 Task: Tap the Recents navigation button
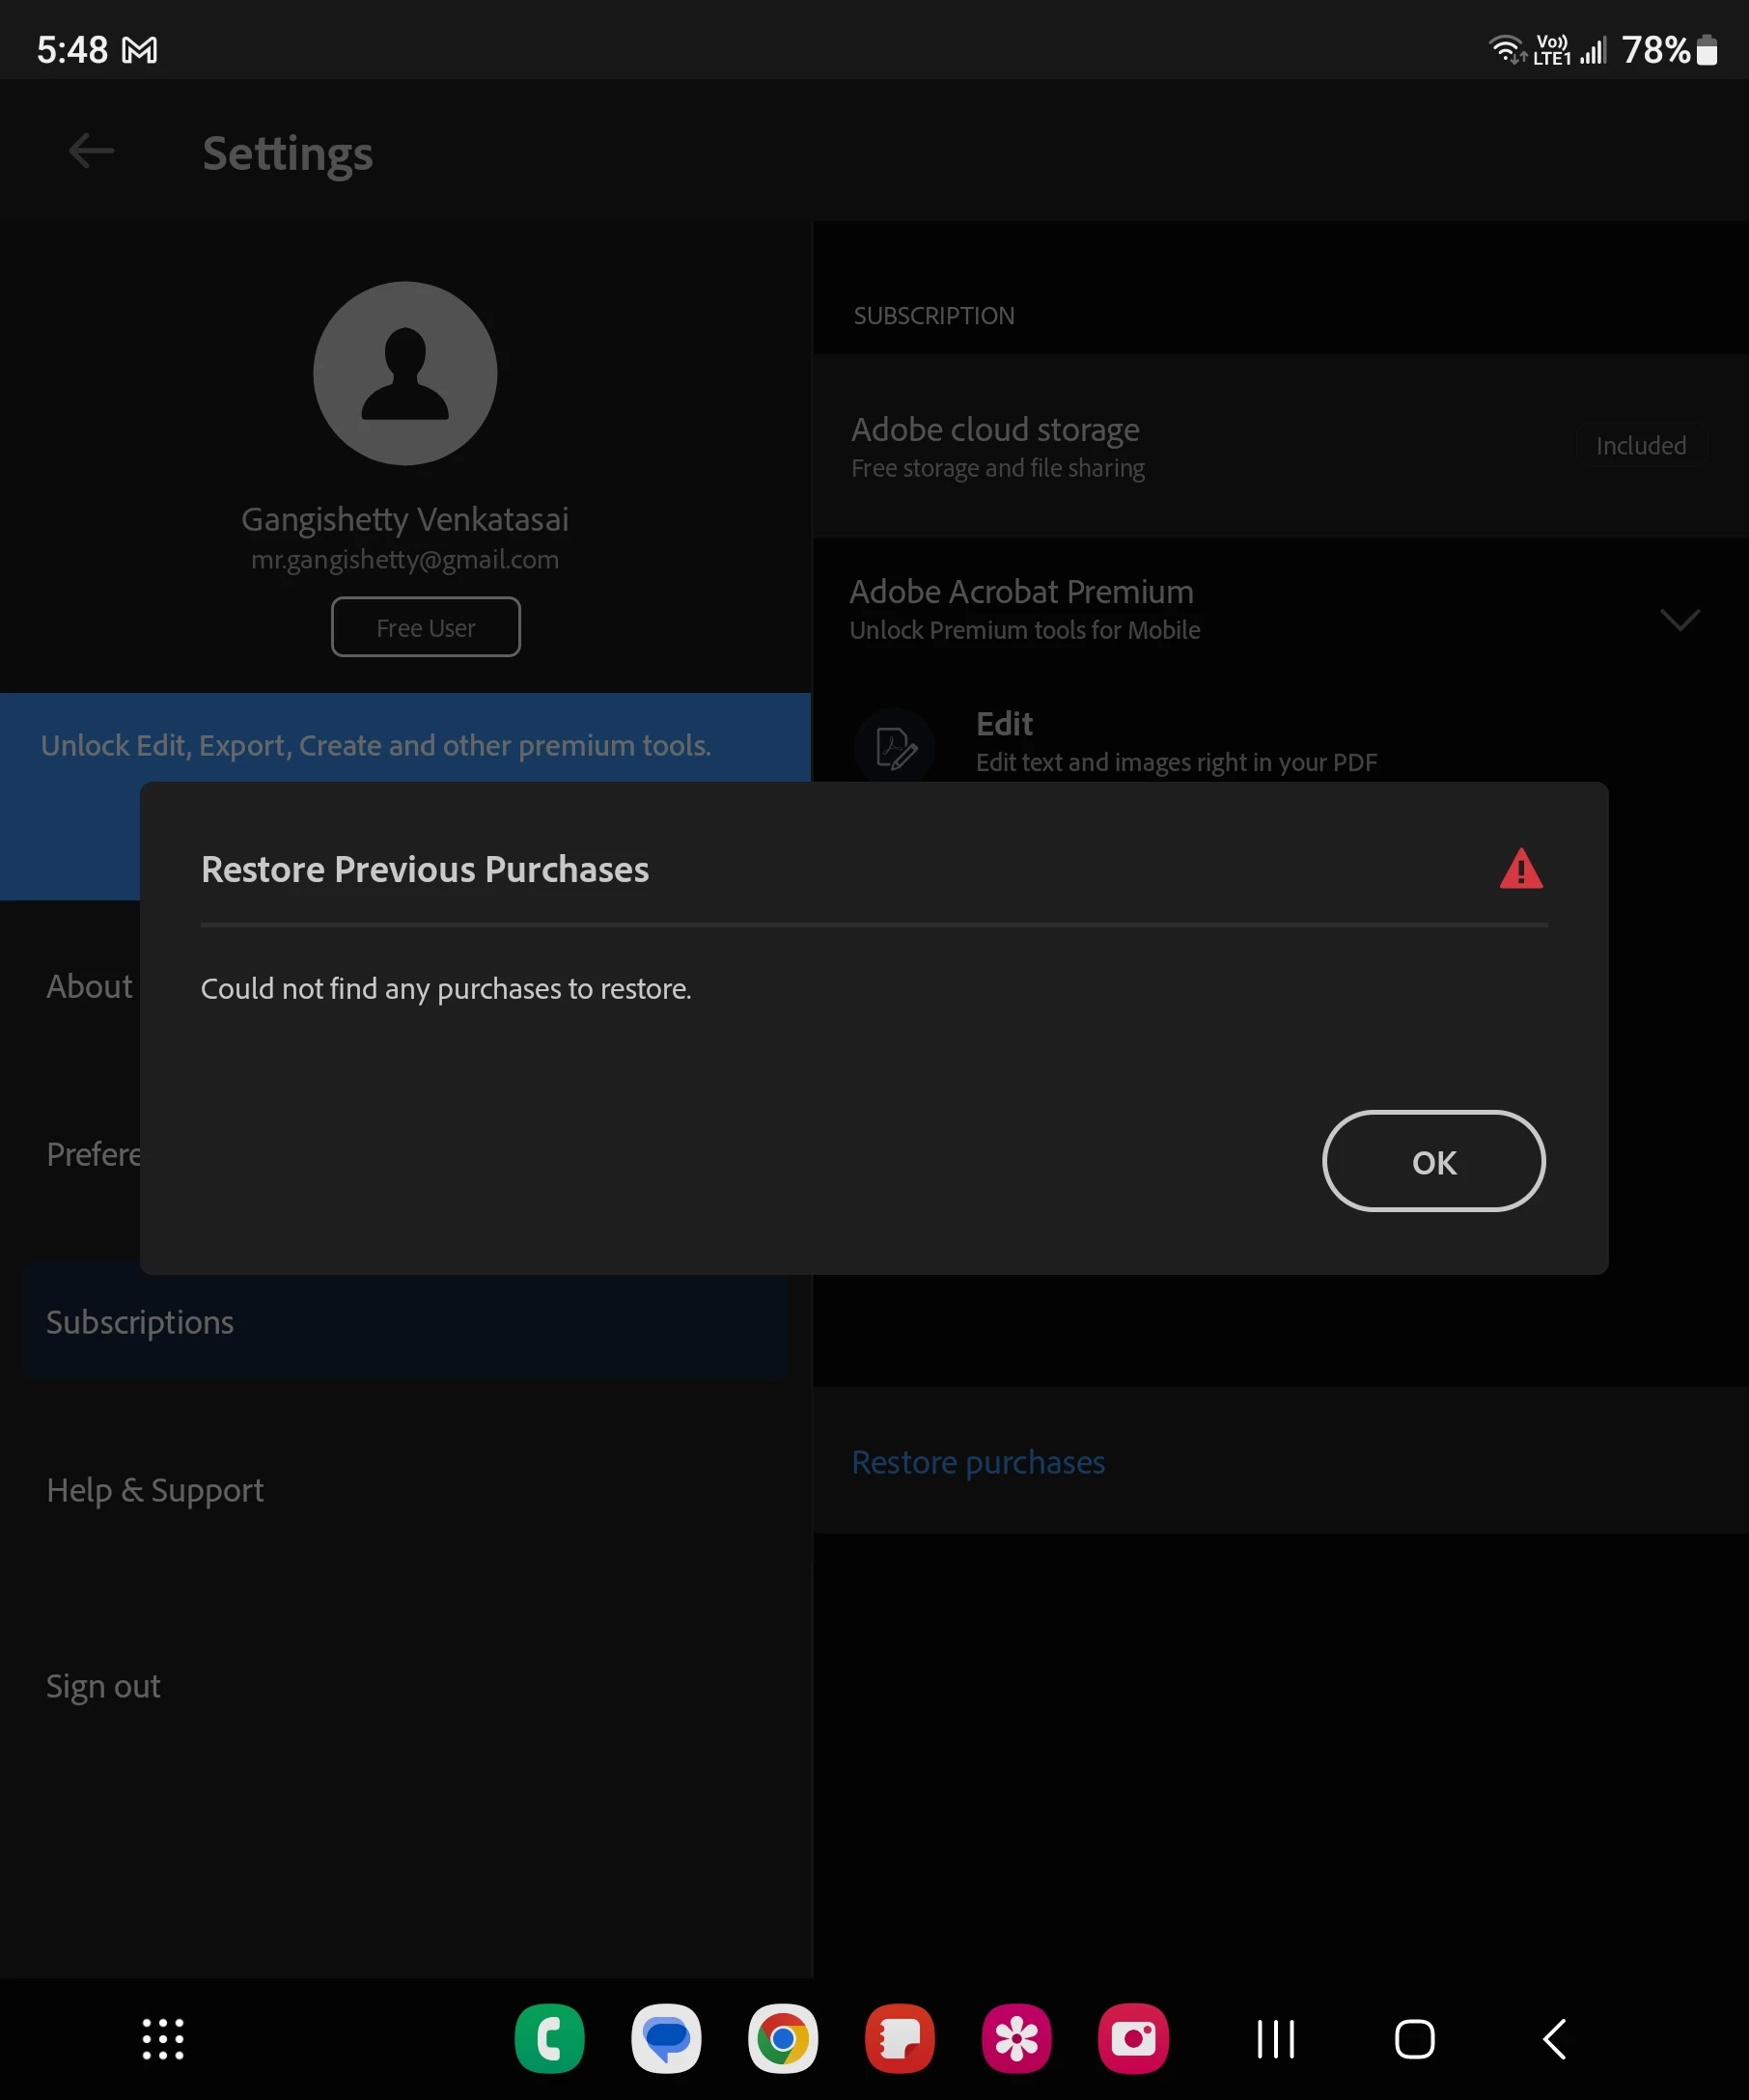pos(1276,2039)
